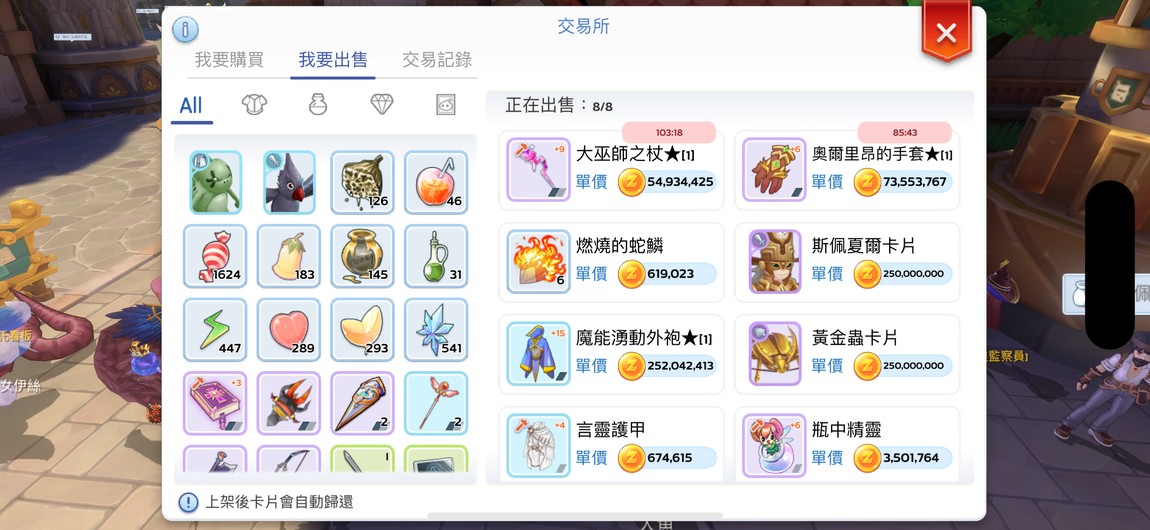The image size is (1150, 530).
Task: Select the diamond material filter icon
Action: point(381,105)
